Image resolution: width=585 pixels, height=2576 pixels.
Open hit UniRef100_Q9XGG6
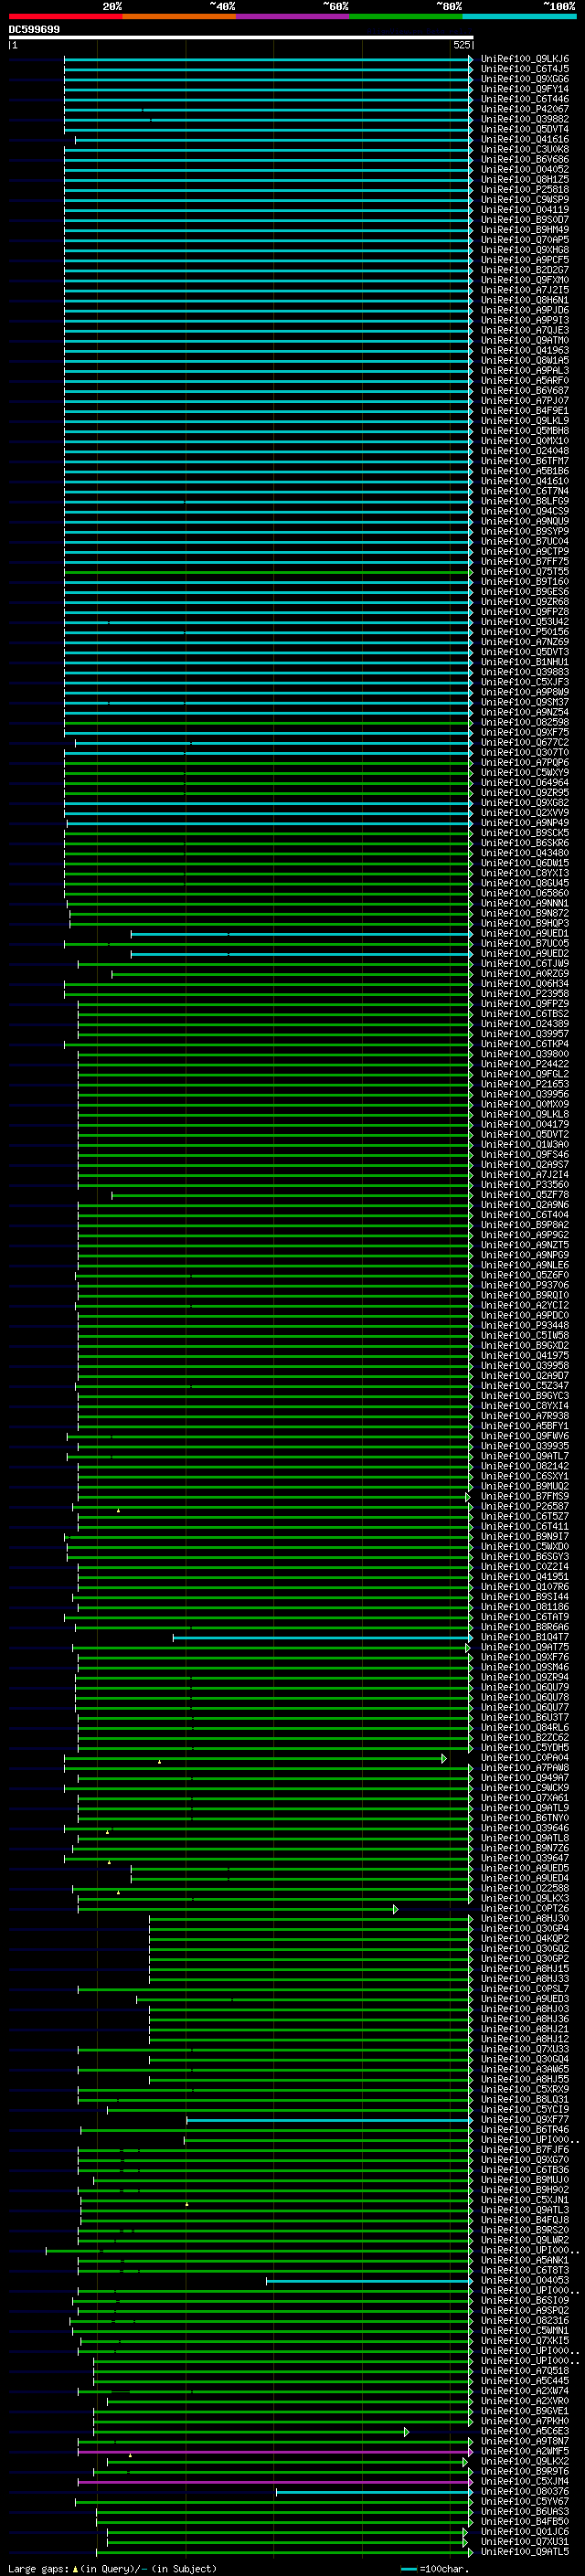524,79
